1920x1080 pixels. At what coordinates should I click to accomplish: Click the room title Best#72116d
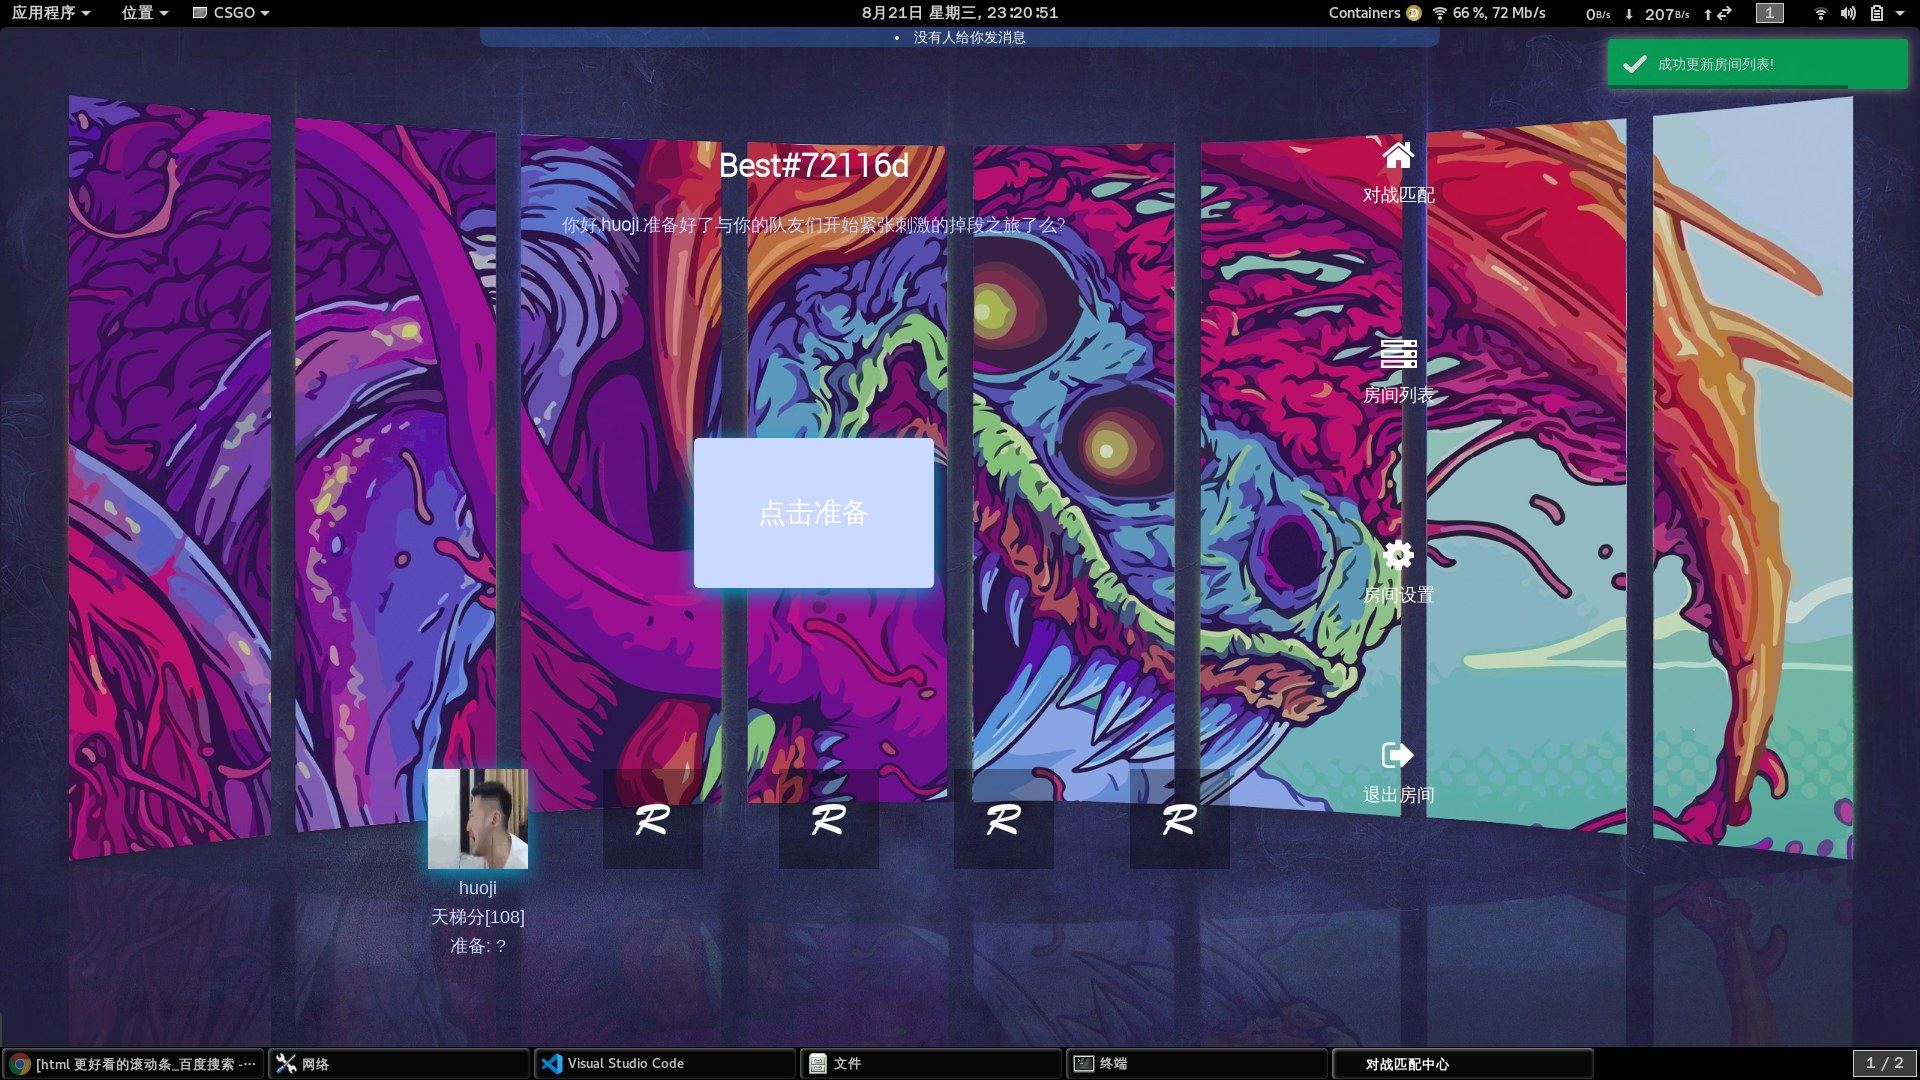click(814, 166)
